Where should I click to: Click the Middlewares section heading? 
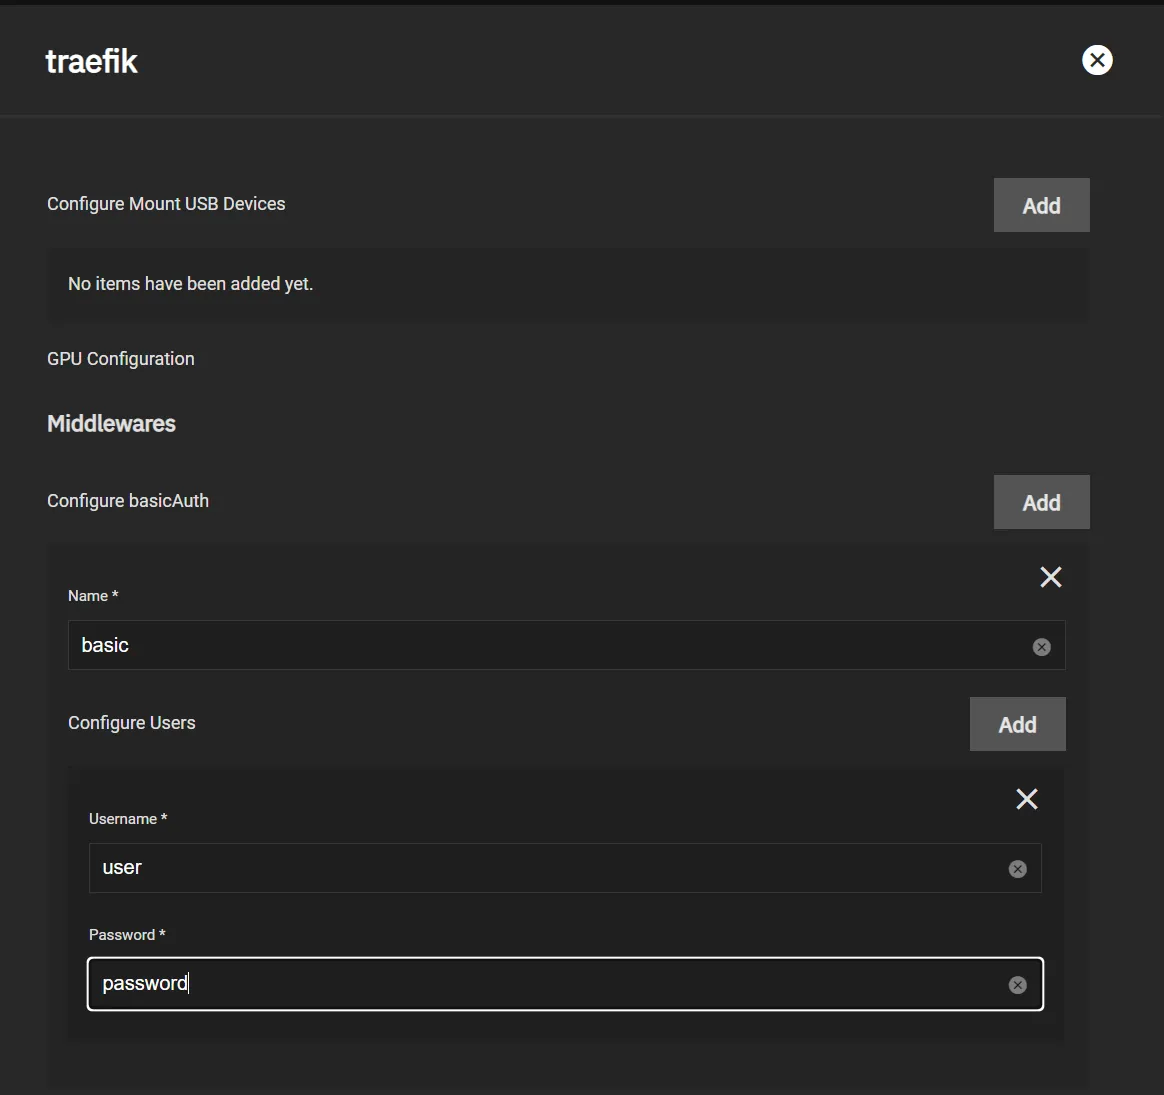[x=111, y=423]
